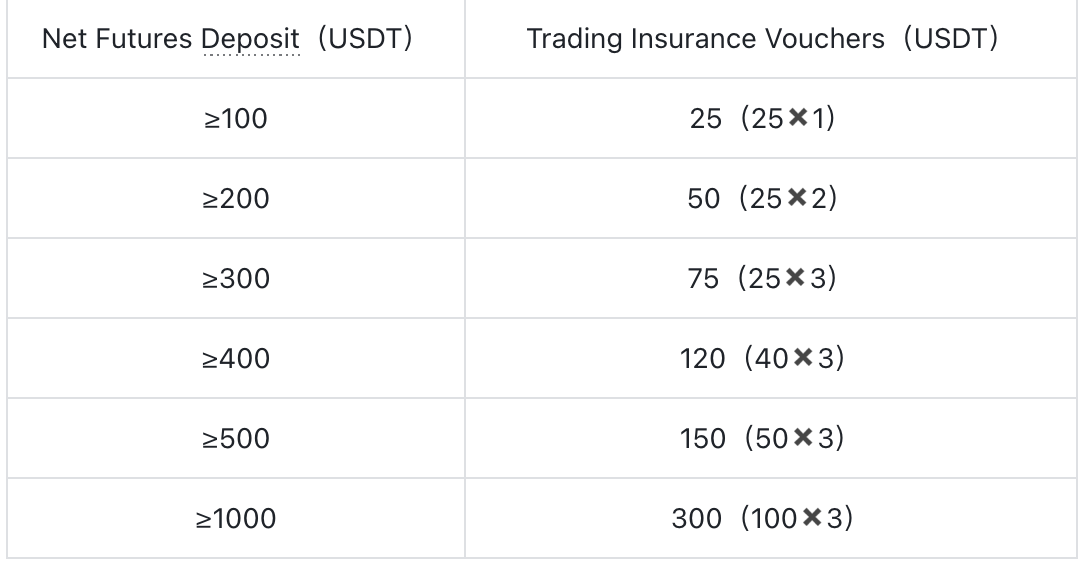Click the 75 (25×3) voucher cell
The image size is (1084, 566).
click(771, 279)
